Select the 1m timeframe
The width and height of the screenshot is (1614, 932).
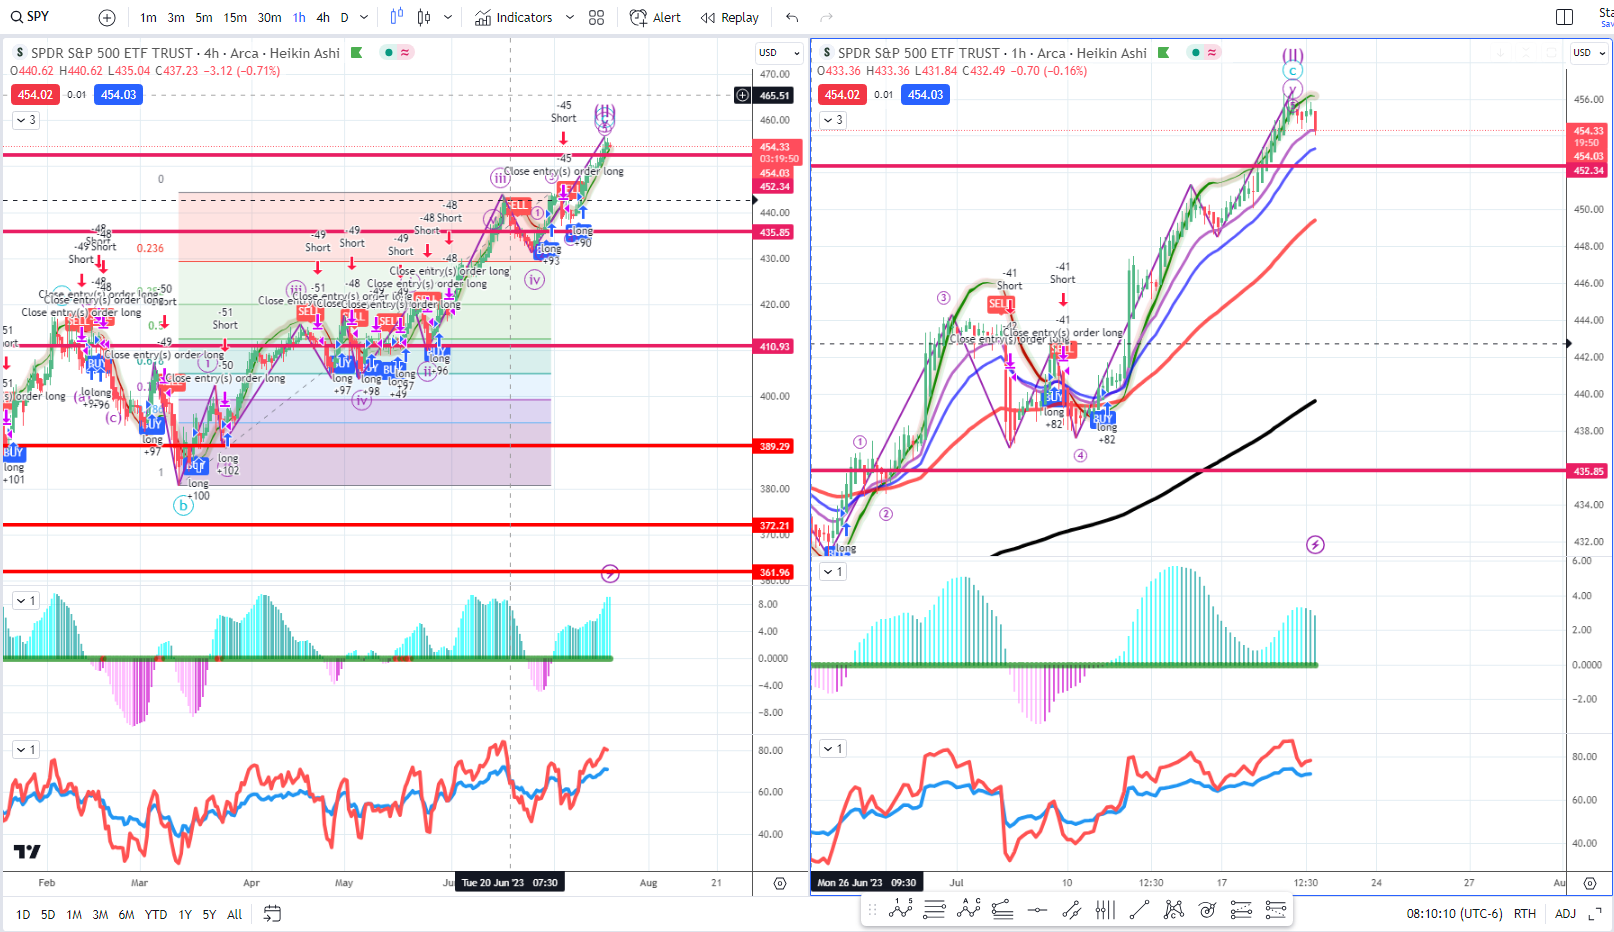click(148, 18)
